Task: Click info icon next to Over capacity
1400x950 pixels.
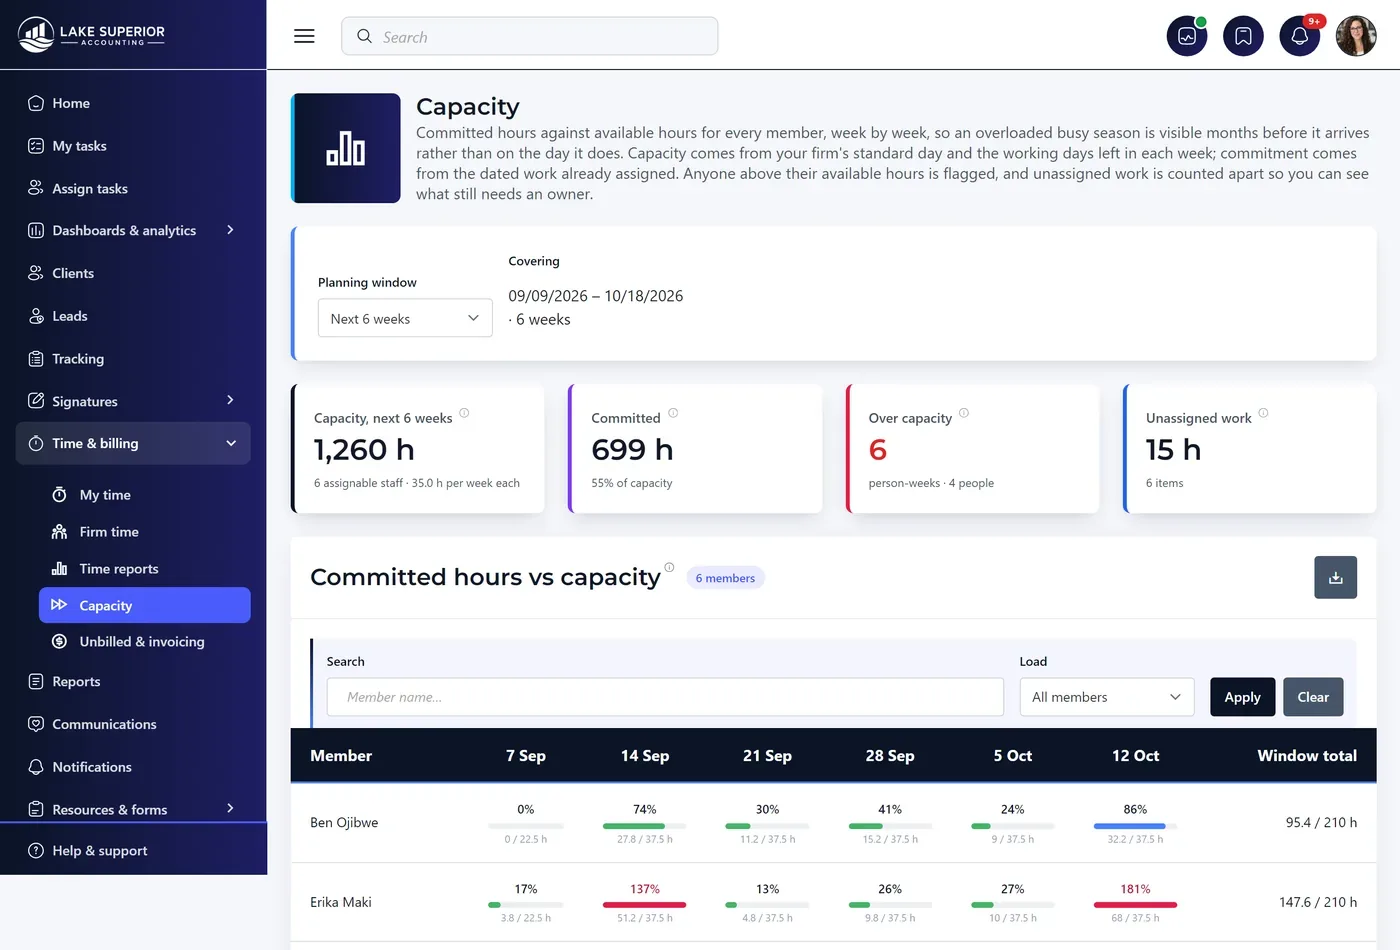Action: 964,413
